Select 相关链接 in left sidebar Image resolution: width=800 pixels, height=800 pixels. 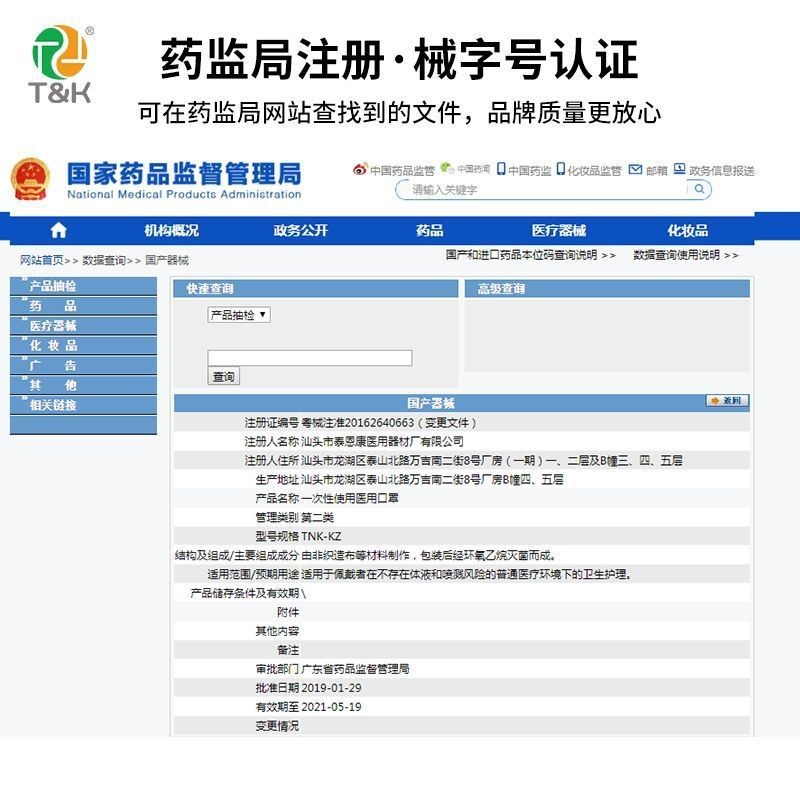tap(83, 405)
